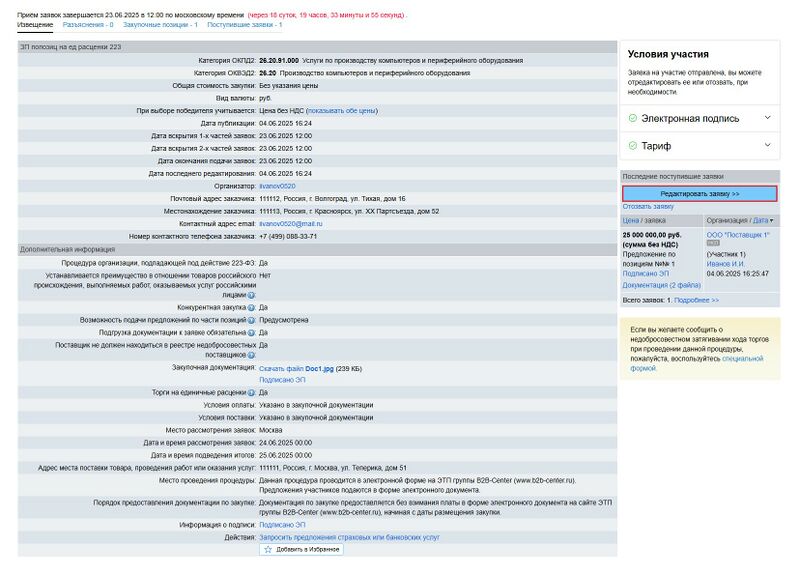Click the 'Отозвать заявку' link
The image size is (800, 575).
648,206
